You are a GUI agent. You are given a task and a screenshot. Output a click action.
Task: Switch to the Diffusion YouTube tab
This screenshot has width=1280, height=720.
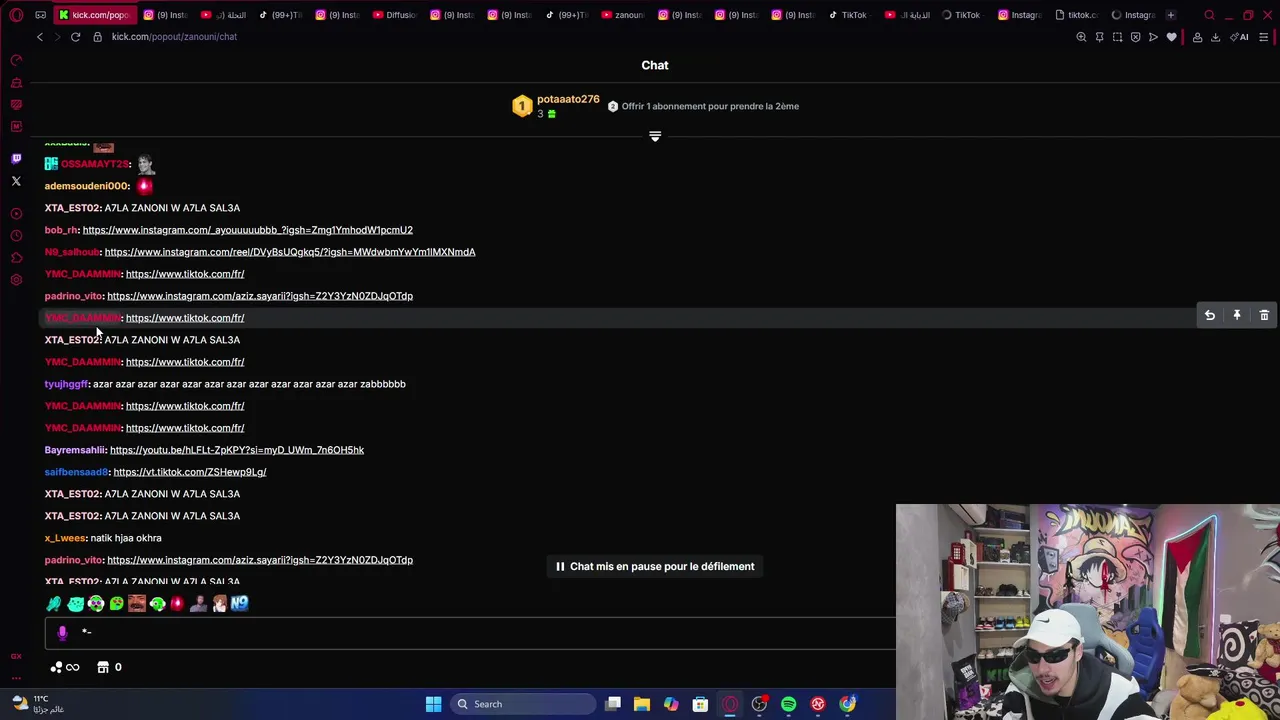[x=394, y=15]
